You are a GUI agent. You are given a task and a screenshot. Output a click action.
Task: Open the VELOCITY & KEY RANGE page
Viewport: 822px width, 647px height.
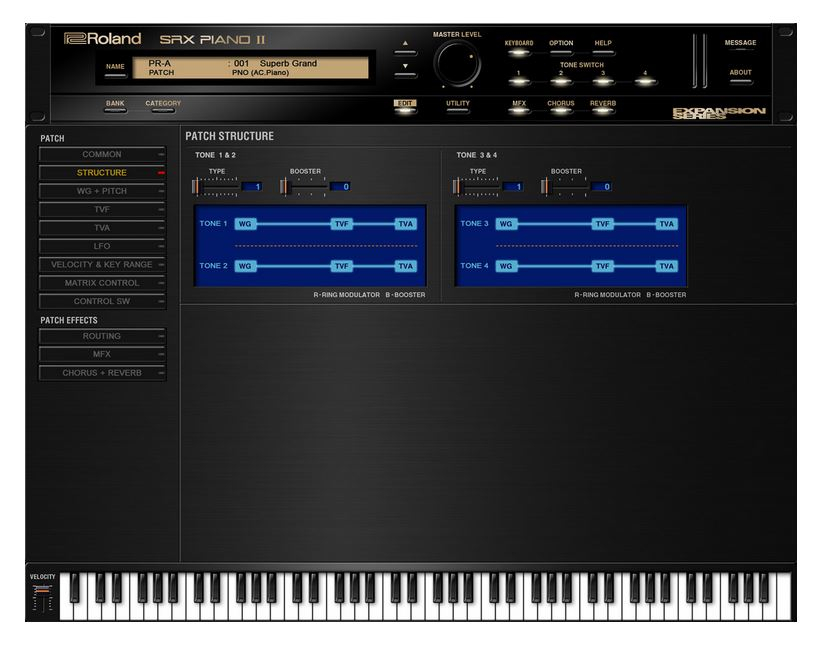point(102,265)
